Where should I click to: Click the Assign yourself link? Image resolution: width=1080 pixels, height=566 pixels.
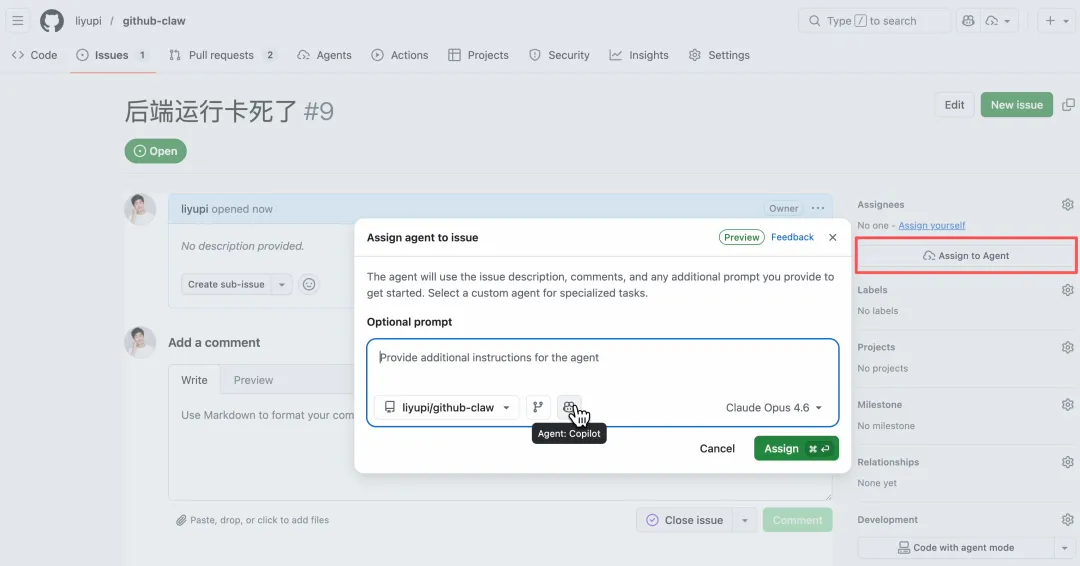click(x=931, y=226)
